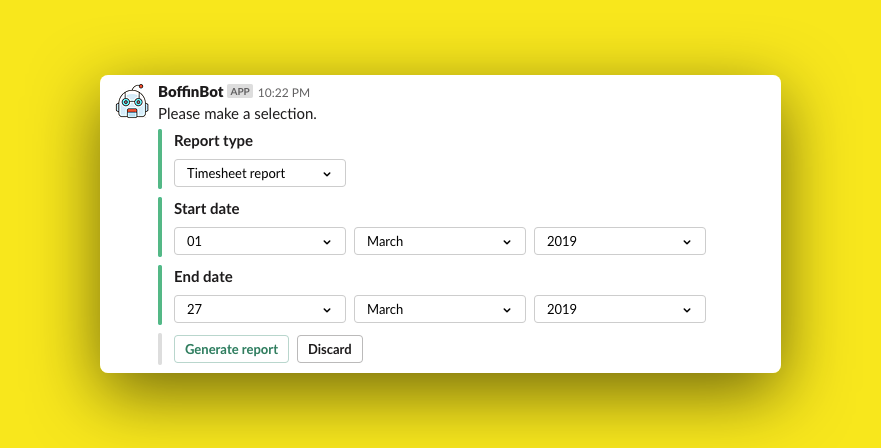This screenshot has height=448, width=881.
Task: Click the Discard button
Action: (330, 349)
